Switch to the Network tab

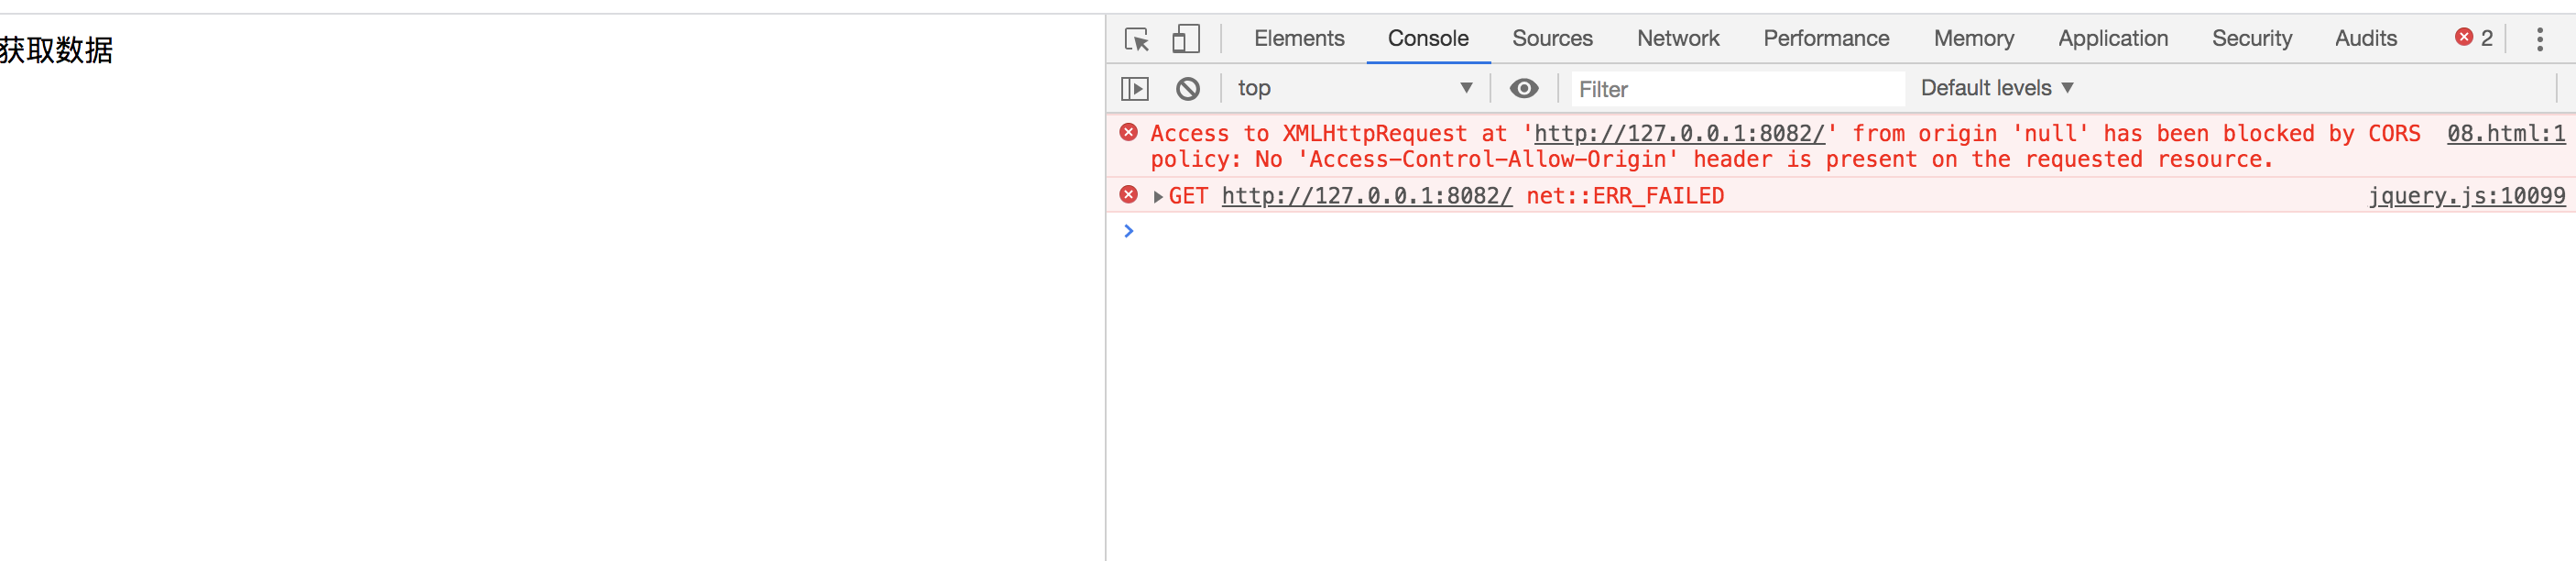[x=1678, y=38]
